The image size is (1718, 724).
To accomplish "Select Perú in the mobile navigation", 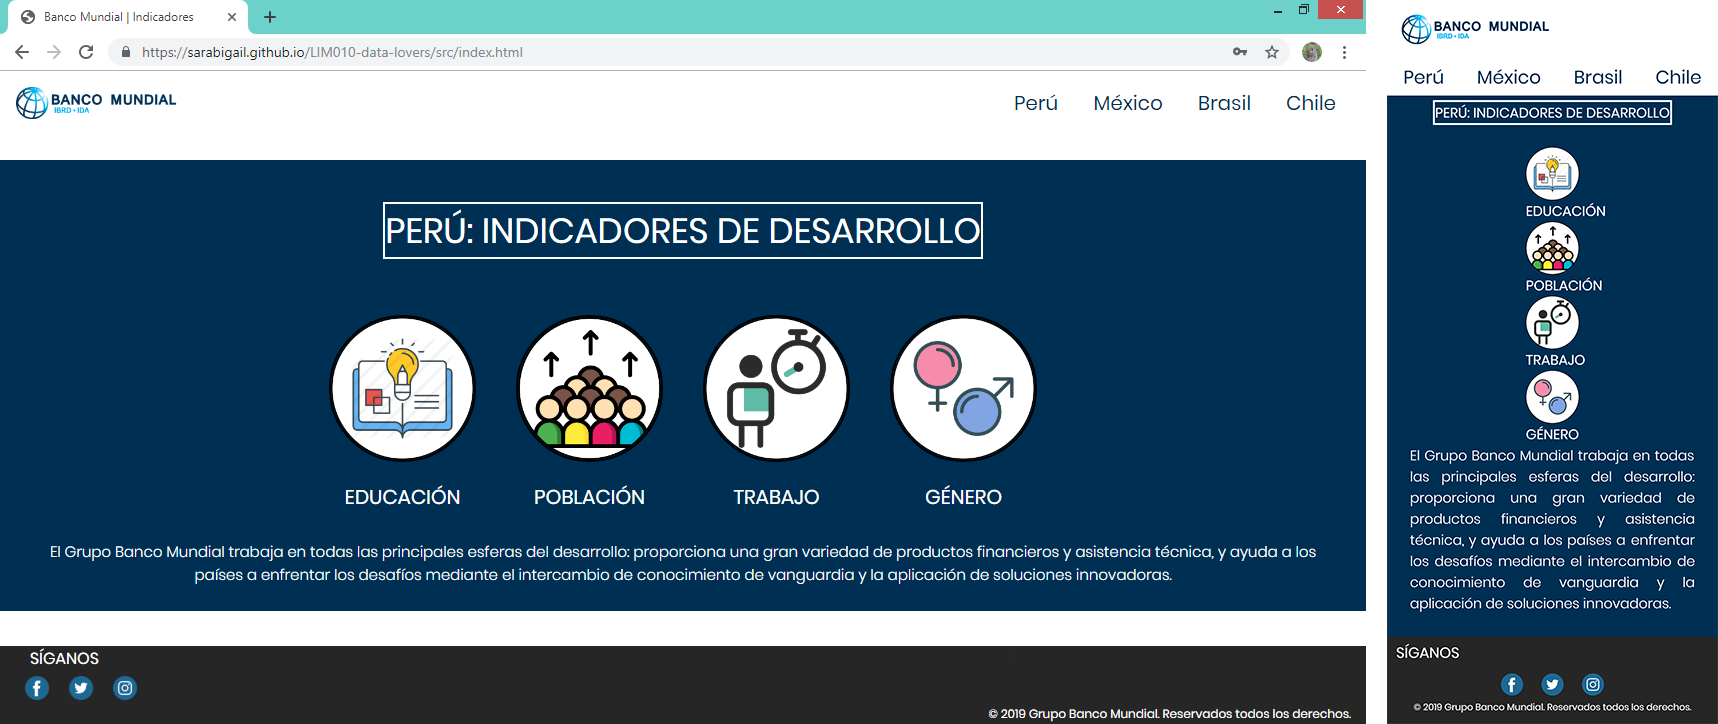I will pyautogui.click(x=1423, y=77).
